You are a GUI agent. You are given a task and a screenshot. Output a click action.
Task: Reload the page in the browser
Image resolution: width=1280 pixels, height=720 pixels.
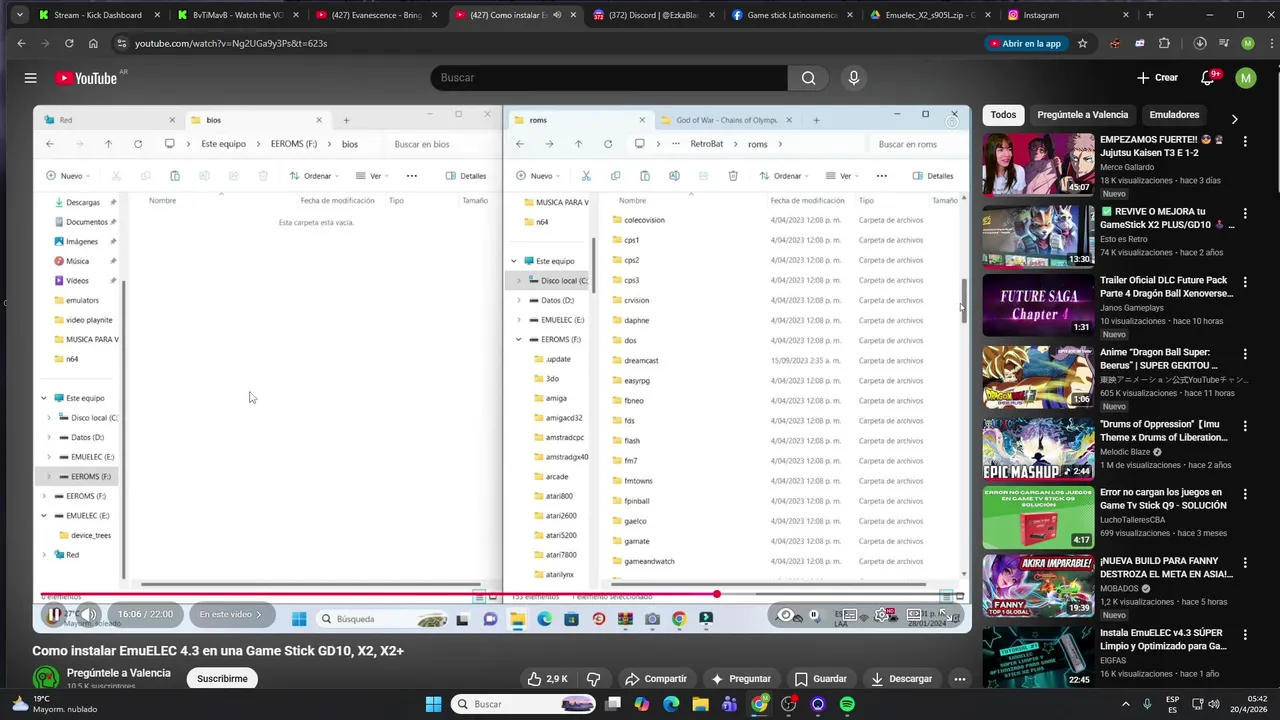(x=69, y=43)
